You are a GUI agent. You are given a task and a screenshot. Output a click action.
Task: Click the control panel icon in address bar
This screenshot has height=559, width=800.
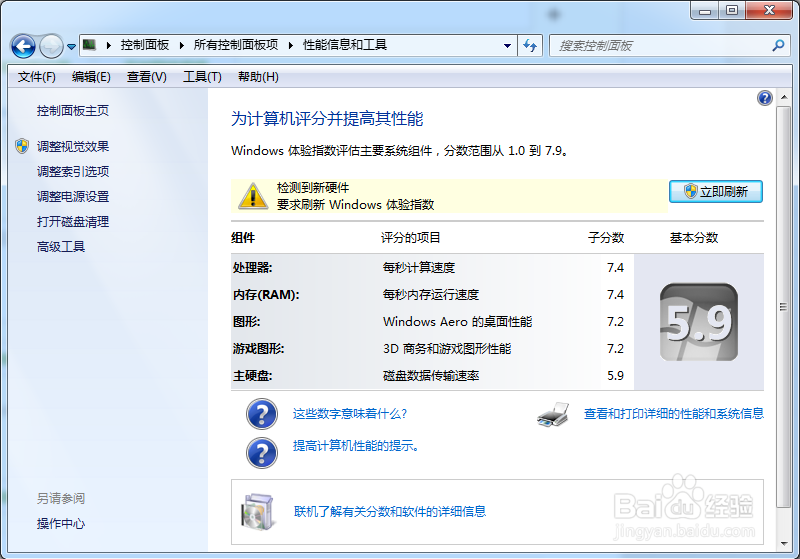click(89, 45)
